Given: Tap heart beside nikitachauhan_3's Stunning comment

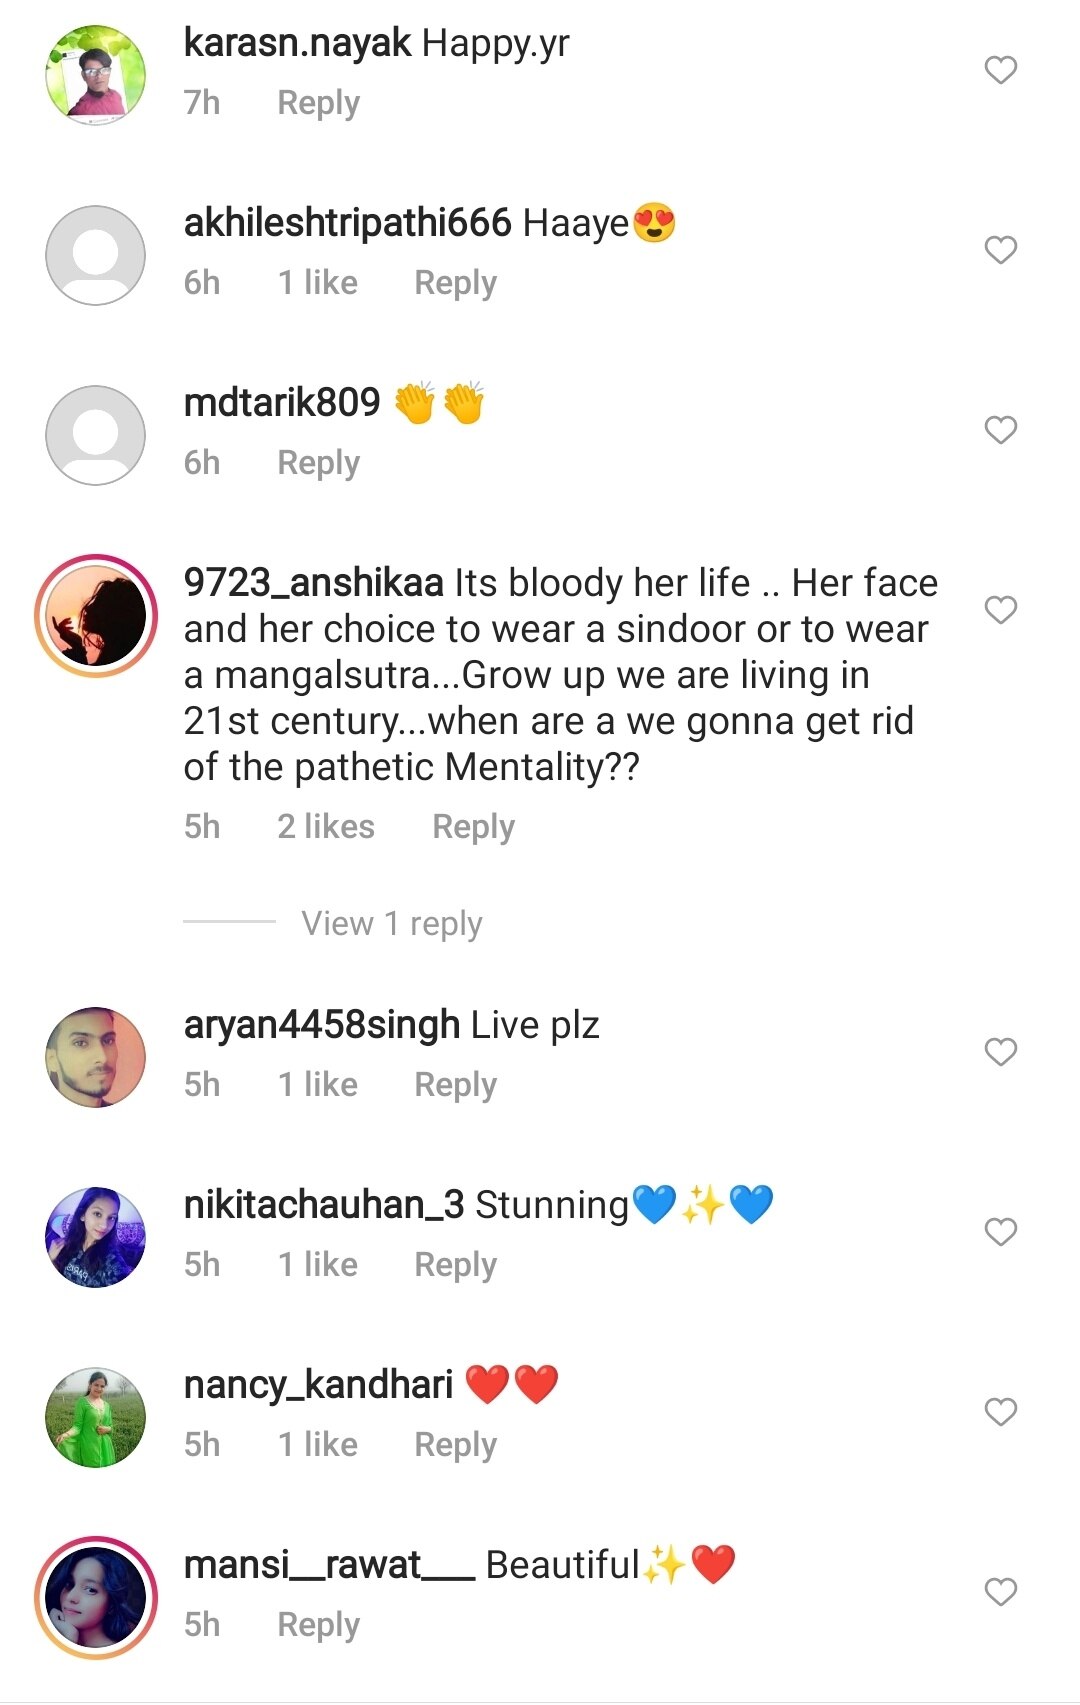Looking at the screenshot, I should 1000,1232.
